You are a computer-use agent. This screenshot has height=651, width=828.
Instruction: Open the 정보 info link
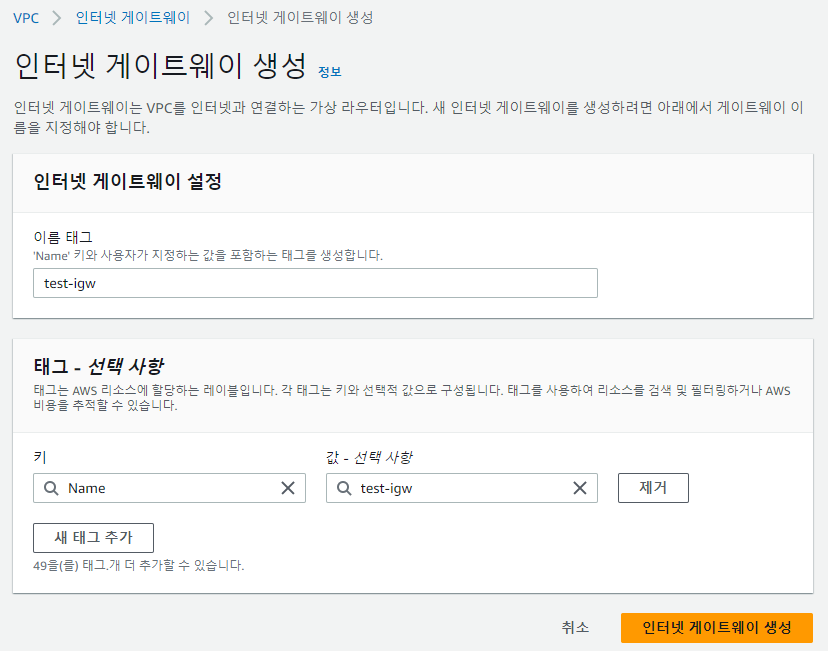point(330,72)
